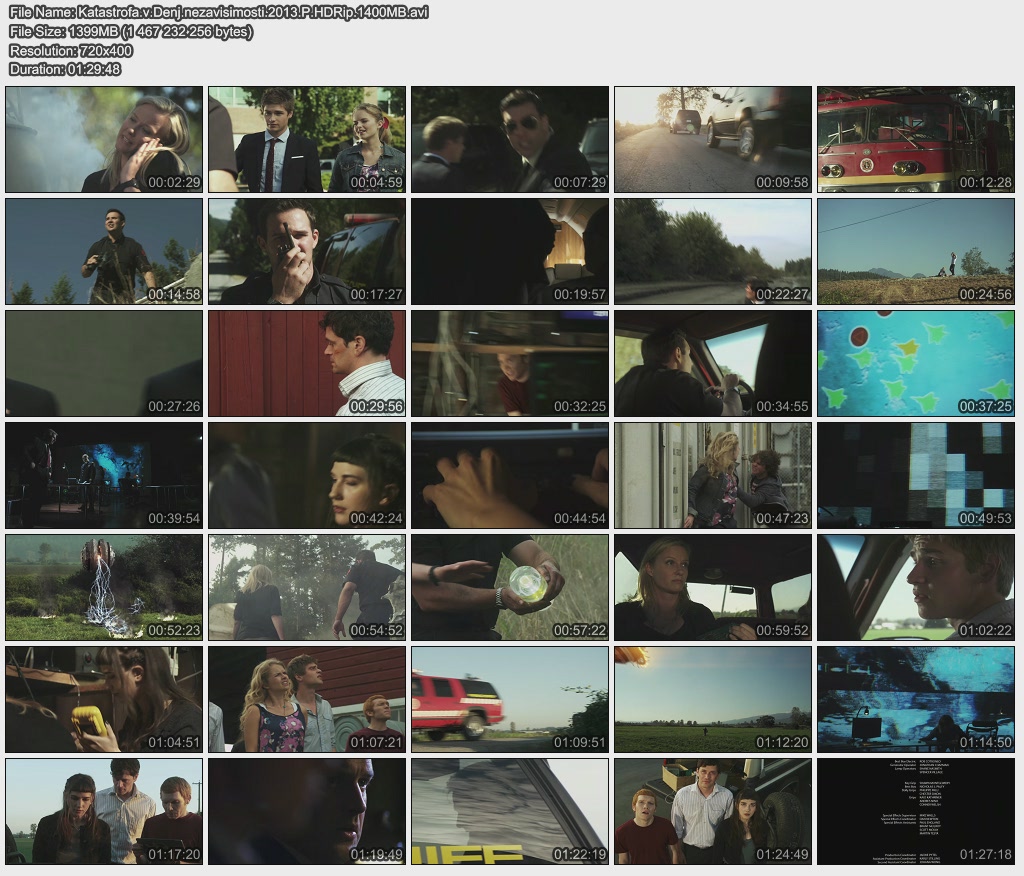Click the File Size text line

click(x=131, y=31)
